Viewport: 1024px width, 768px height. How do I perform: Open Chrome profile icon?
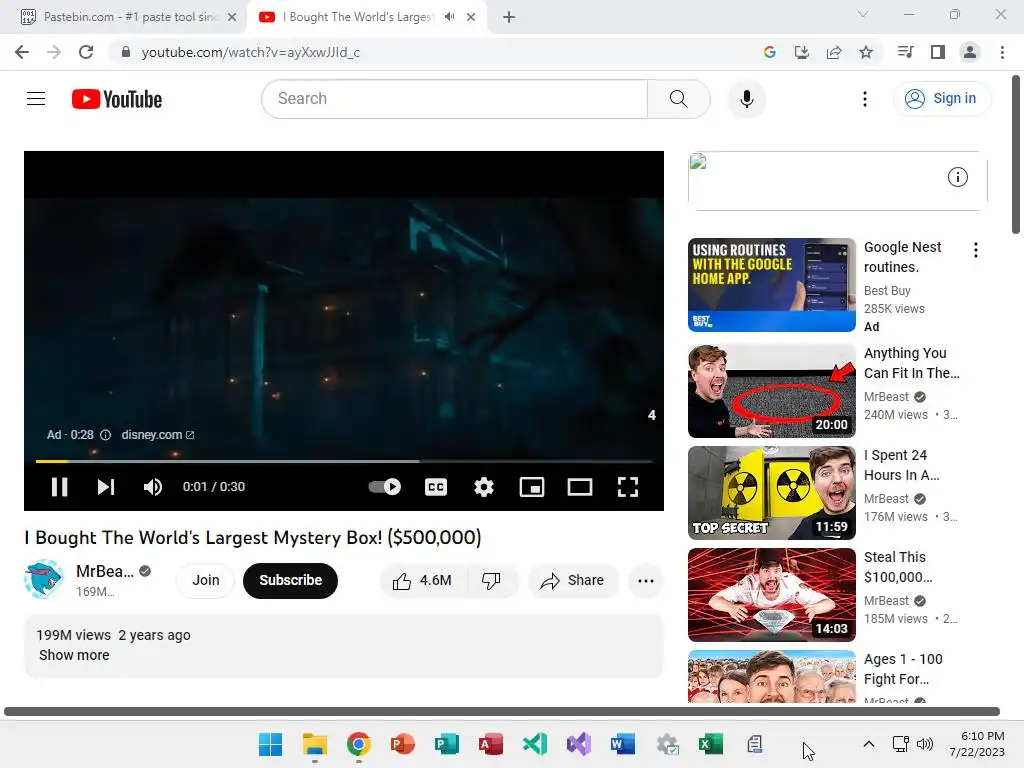pyautogui.click(x=970, y=52)
